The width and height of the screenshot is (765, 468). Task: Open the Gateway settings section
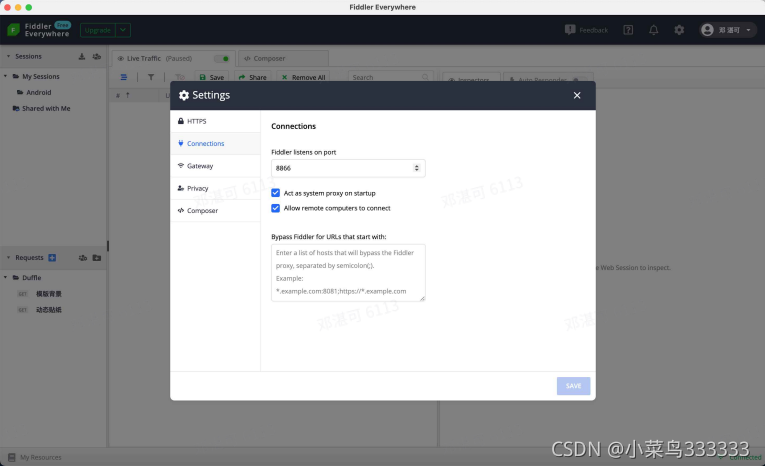point(215,166)
